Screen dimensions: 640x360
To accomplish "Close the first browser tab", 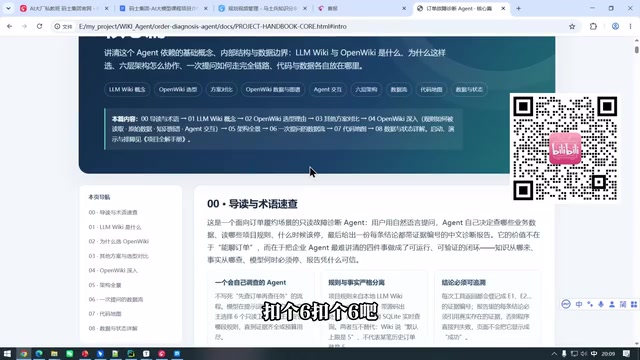I will (x=107, y=8).
